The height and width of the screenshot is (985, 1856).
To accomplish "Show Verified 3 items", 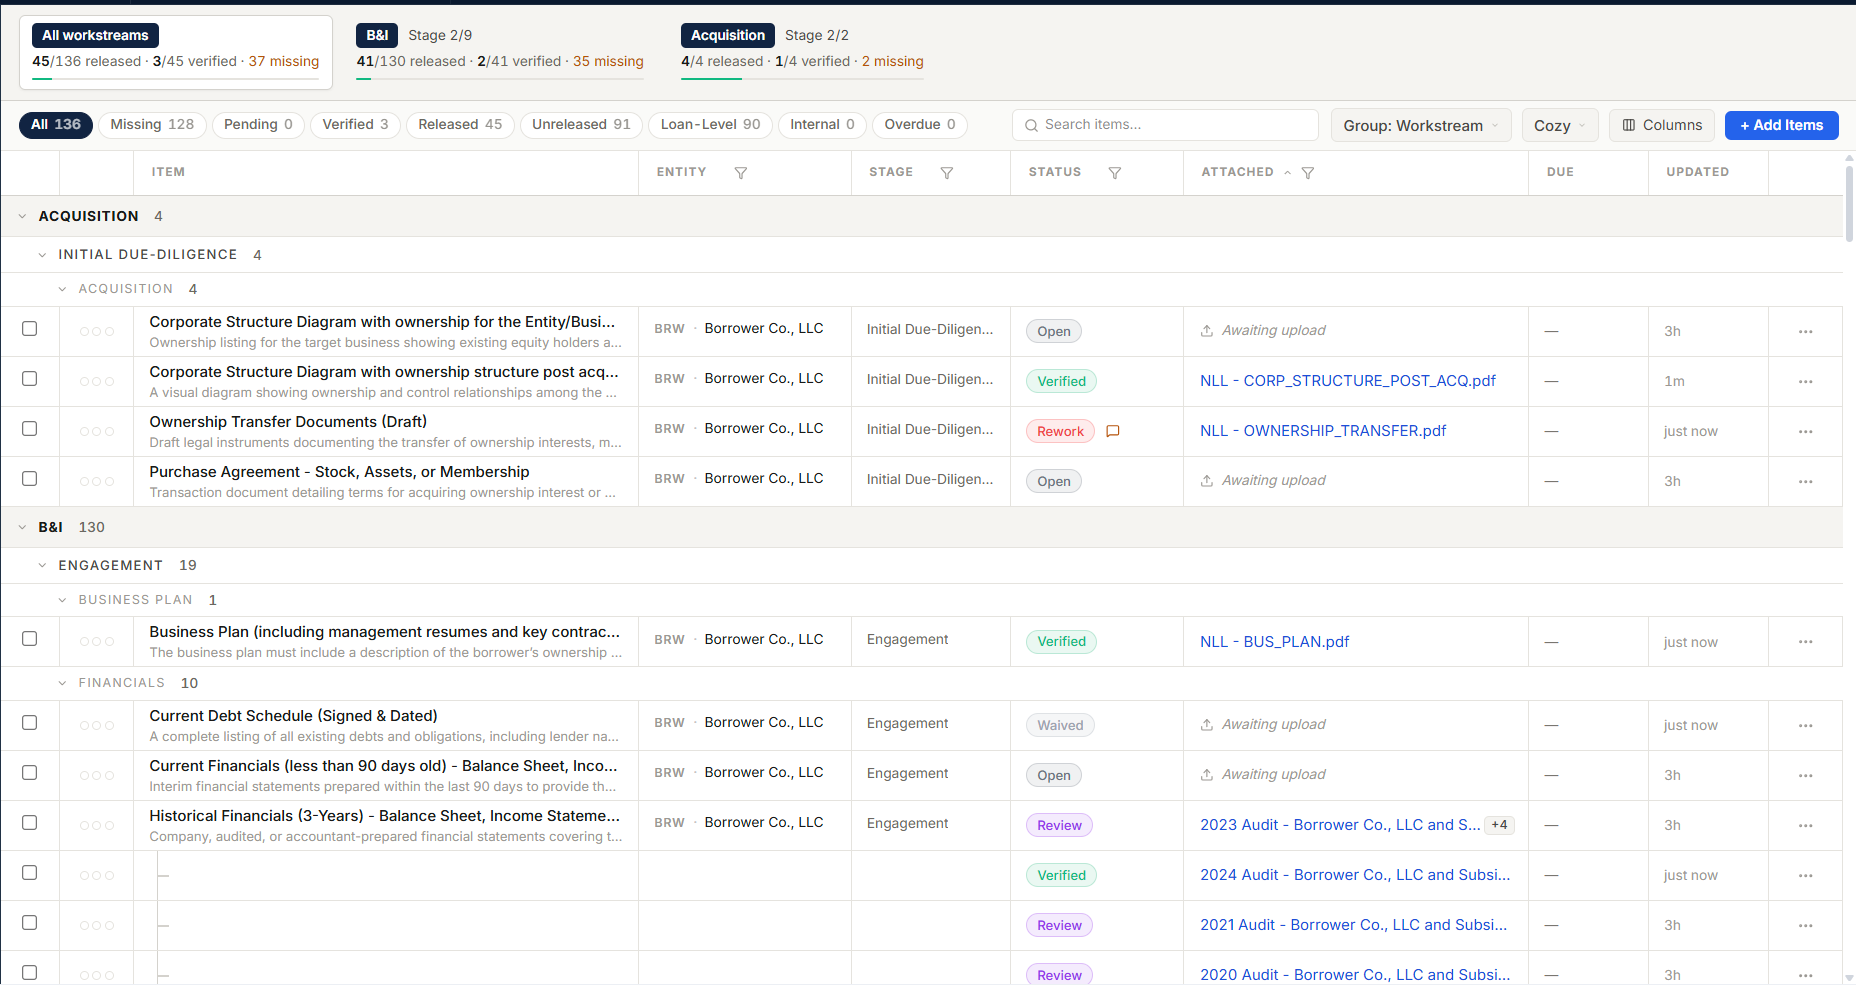I will [355, 125].
